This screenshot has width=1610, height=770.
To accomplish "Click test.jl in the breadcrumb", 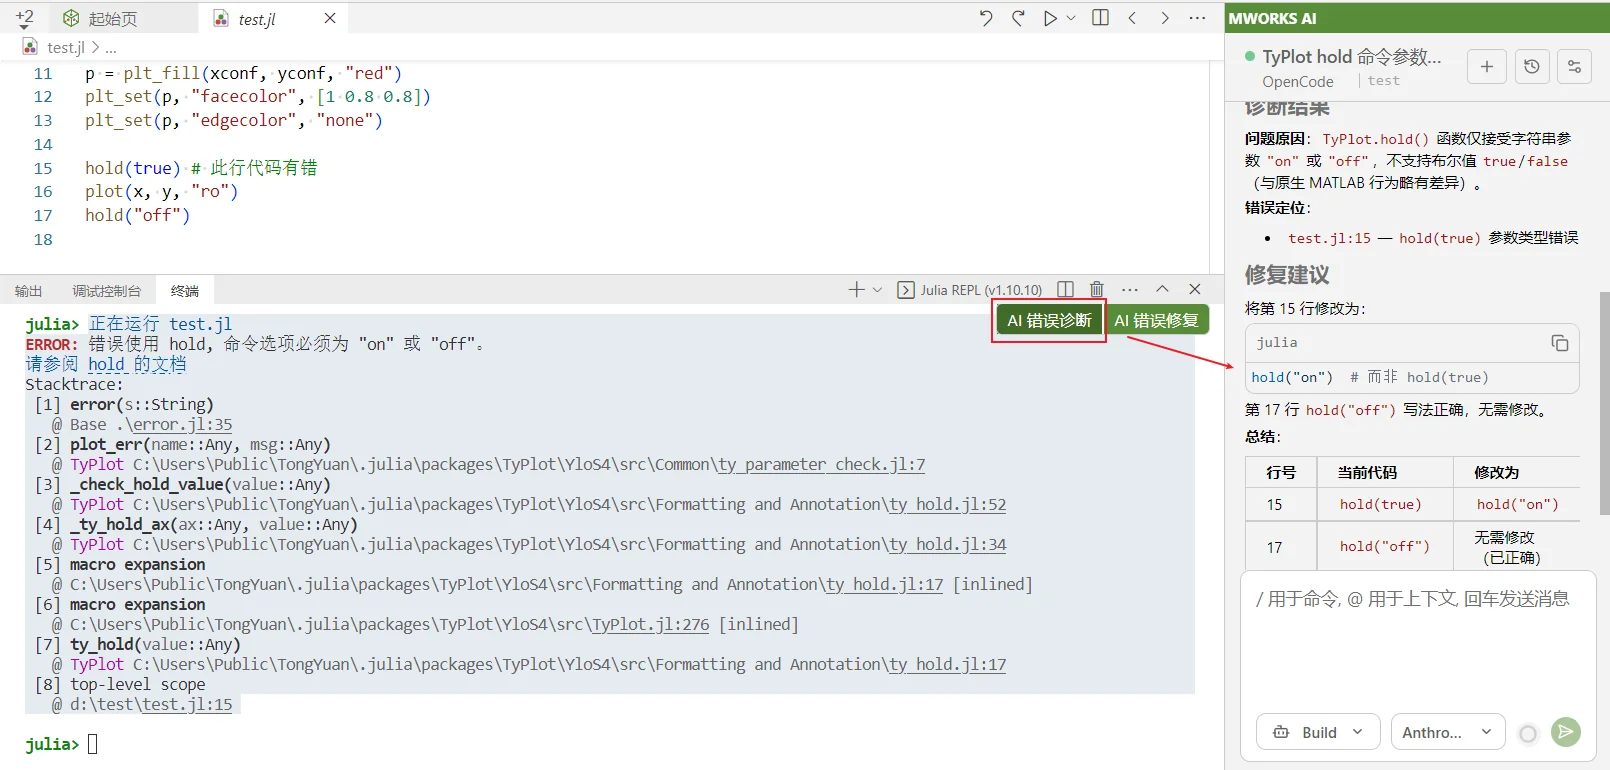I will coord(65,47).
